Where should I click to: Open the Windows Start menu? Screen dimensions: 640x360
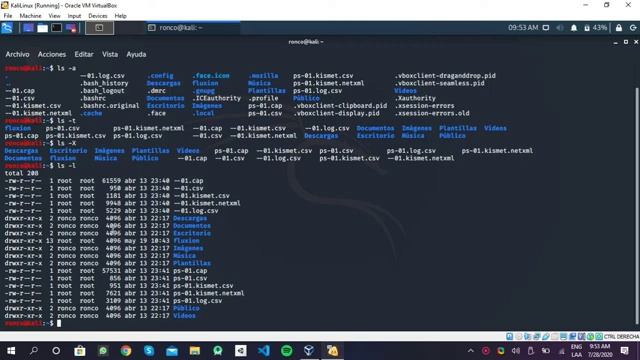click(x=11, y=351)
